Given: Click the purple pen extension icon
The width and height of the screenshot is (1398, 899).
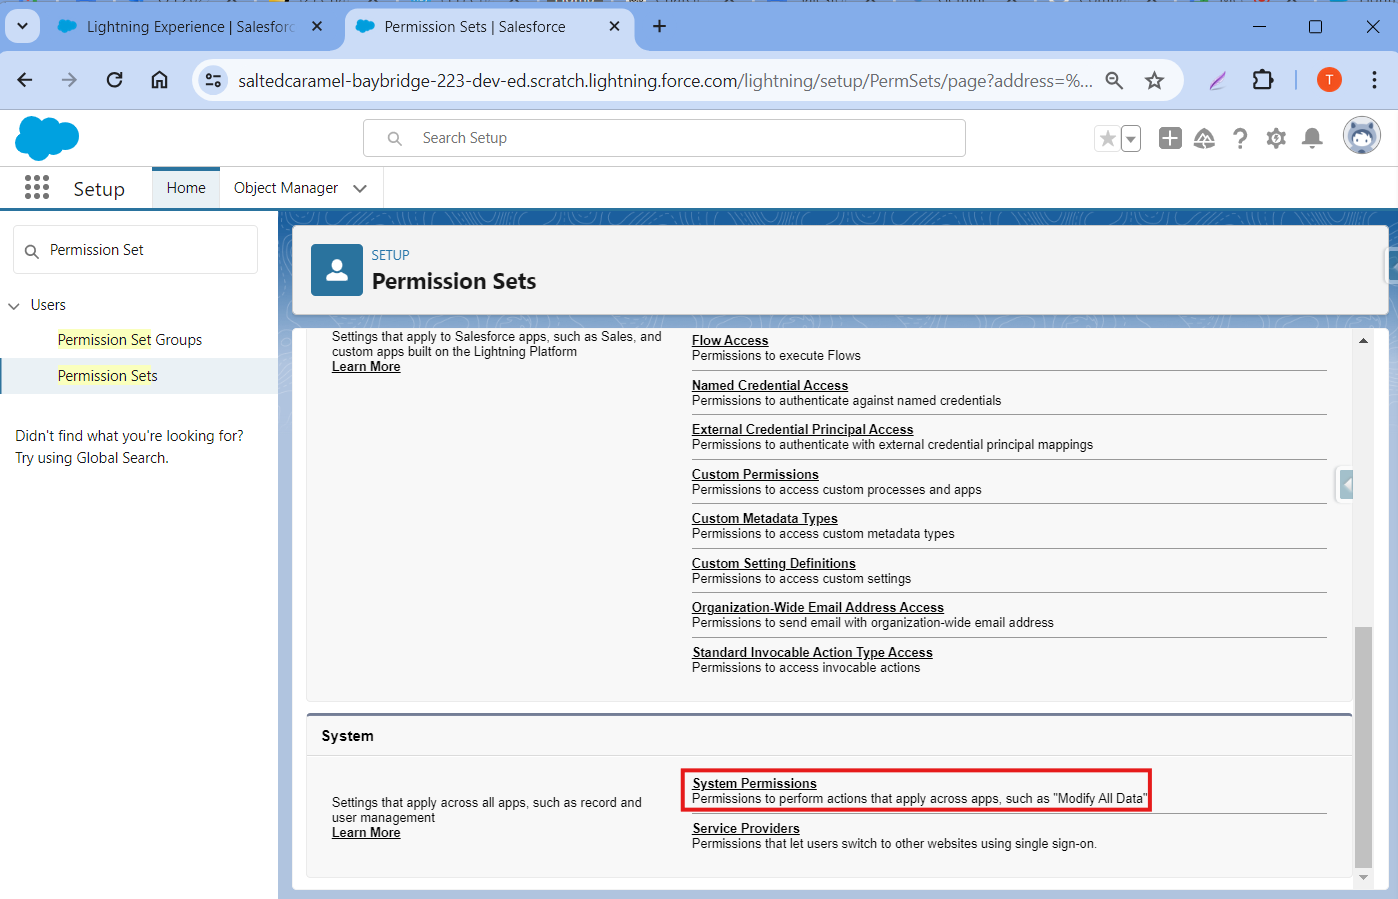Looking at the screenshot, I should click(1218, 81).
